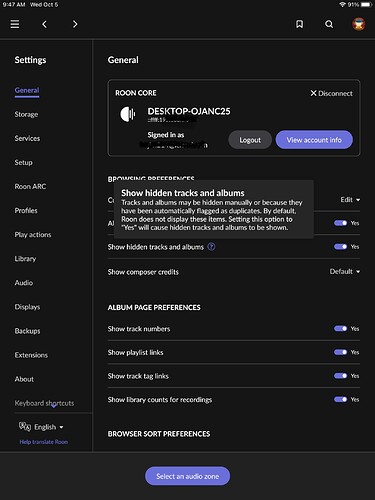Image resolution: width=375 pixels, height=500 pixels.
Task: Toggle Show track tag links switch
Action: (340, 376)
